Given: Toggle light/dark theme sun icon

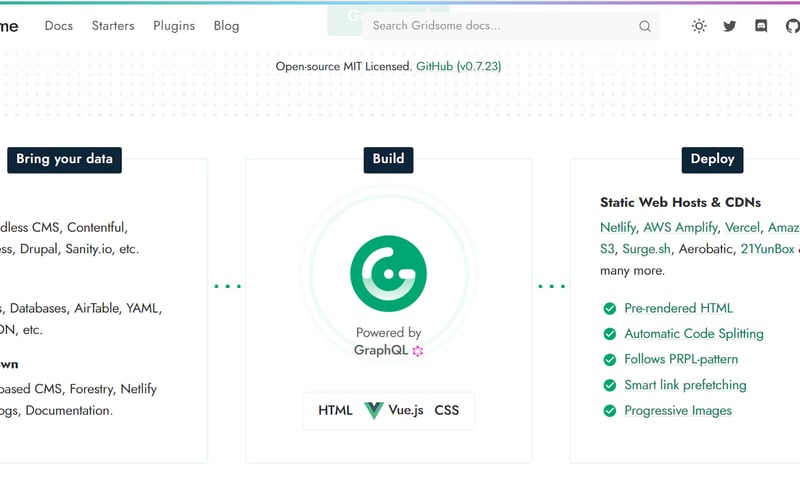Looking at the screenshot, I should tap(699, 26).
